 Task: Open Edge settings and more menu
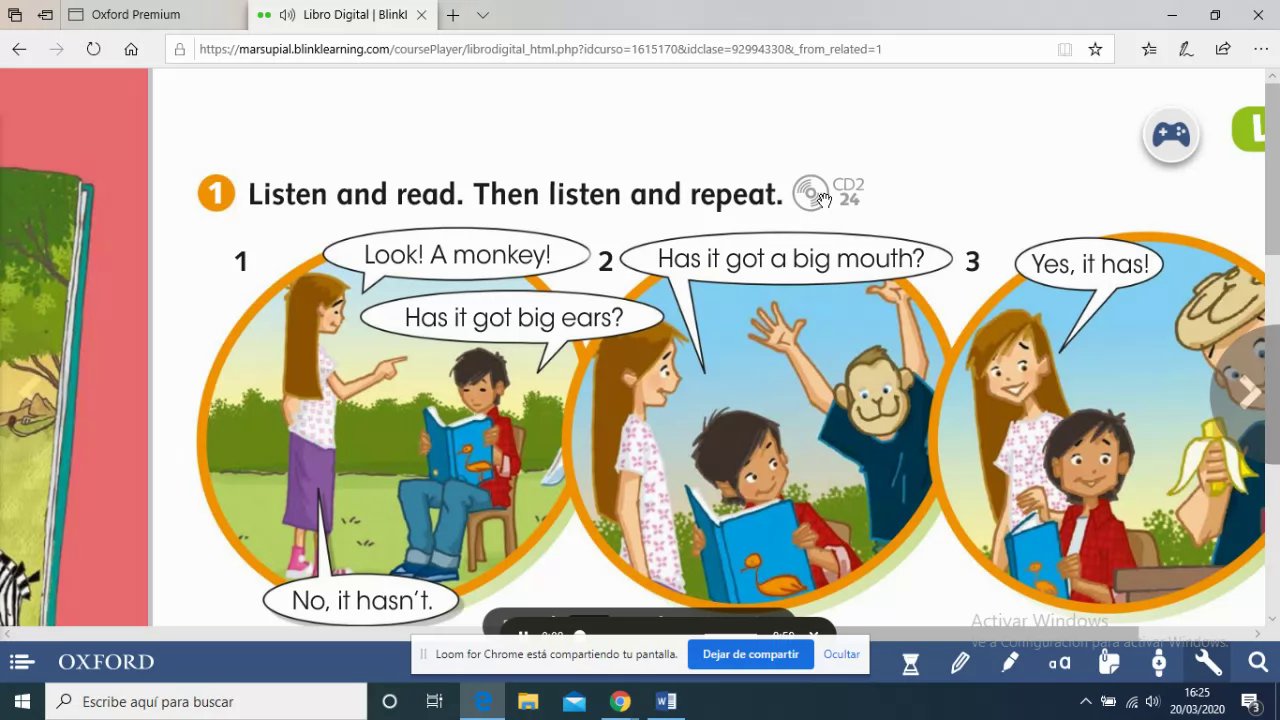[x=1260, y=49]
